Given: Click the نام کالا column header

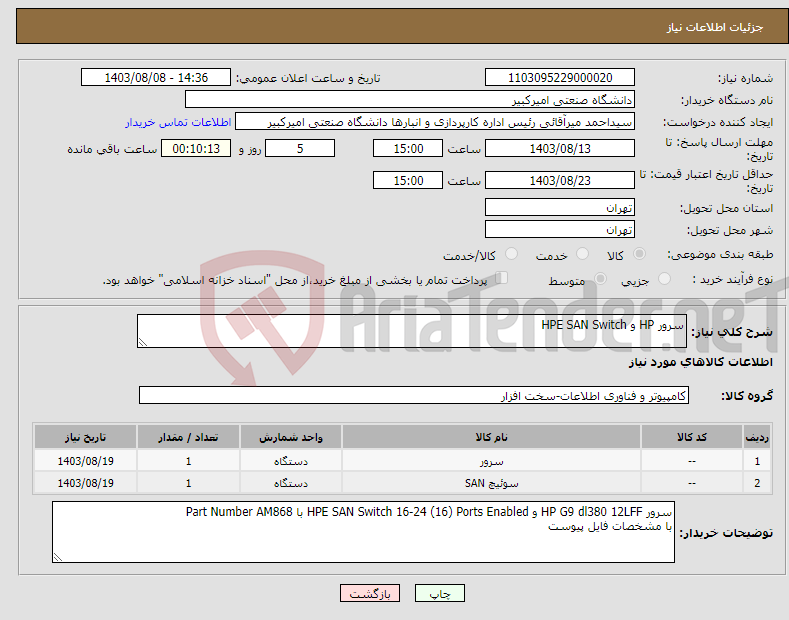Looking at the screenshot, I should (491, 437).
